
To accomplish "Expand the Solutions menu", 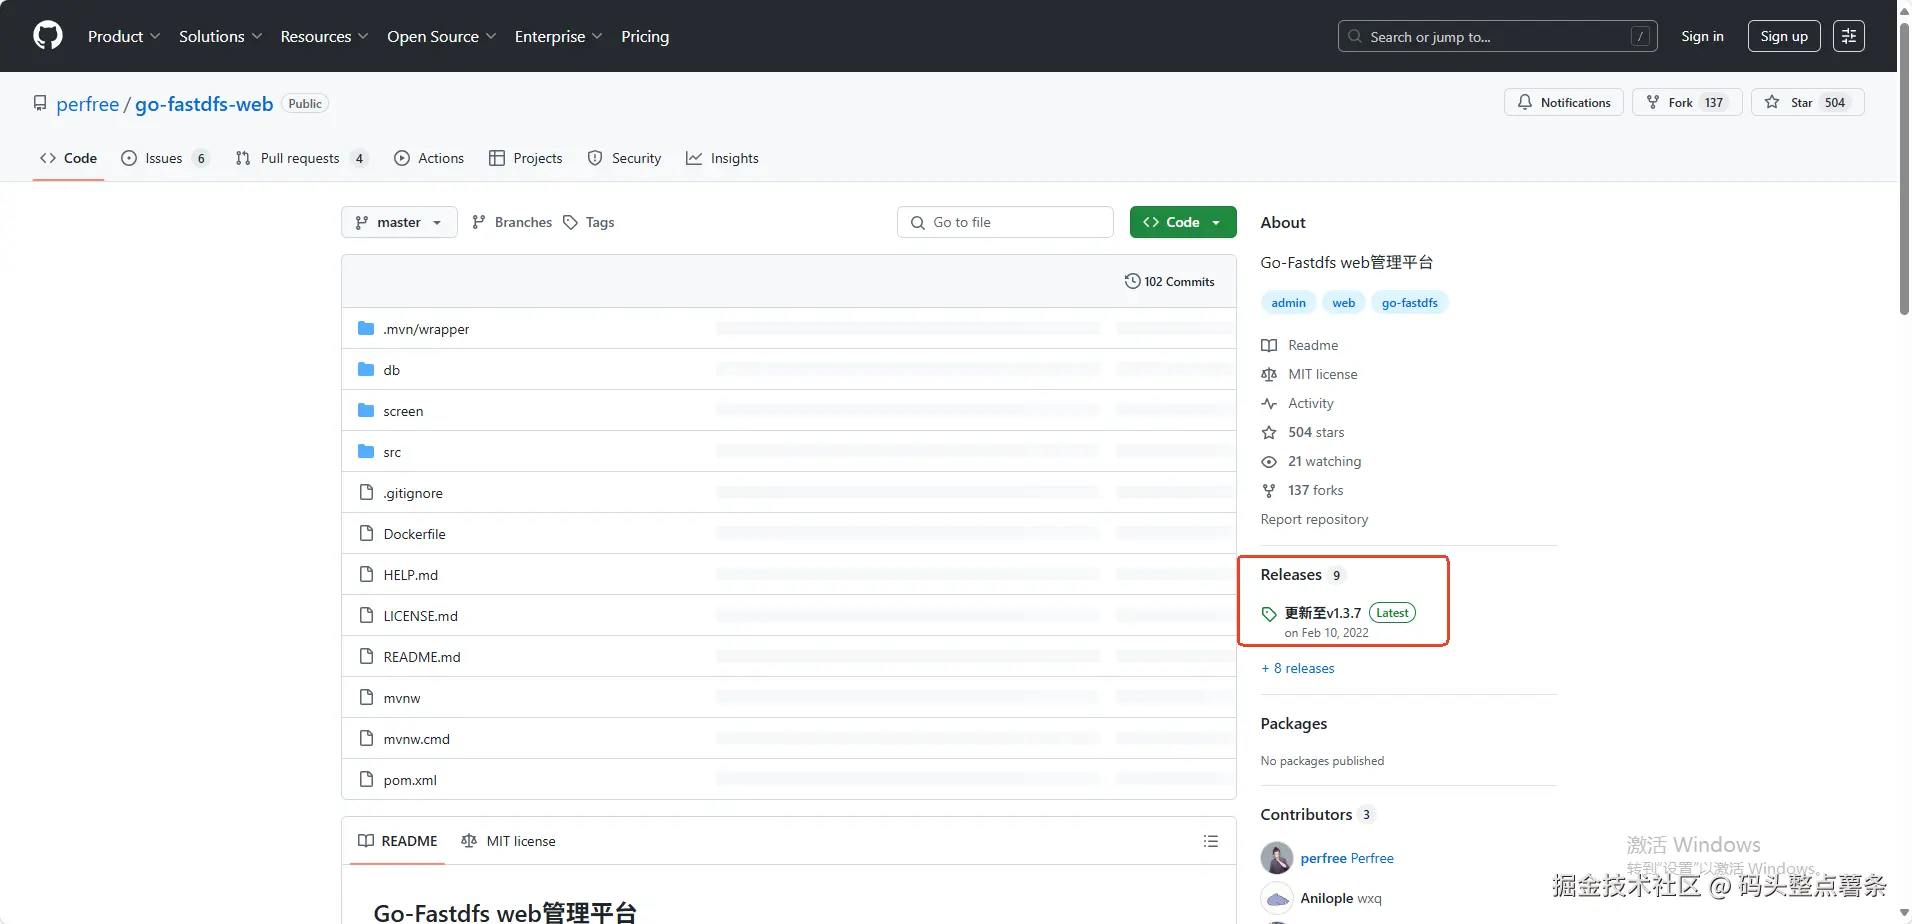I will (x=221, y=36).
